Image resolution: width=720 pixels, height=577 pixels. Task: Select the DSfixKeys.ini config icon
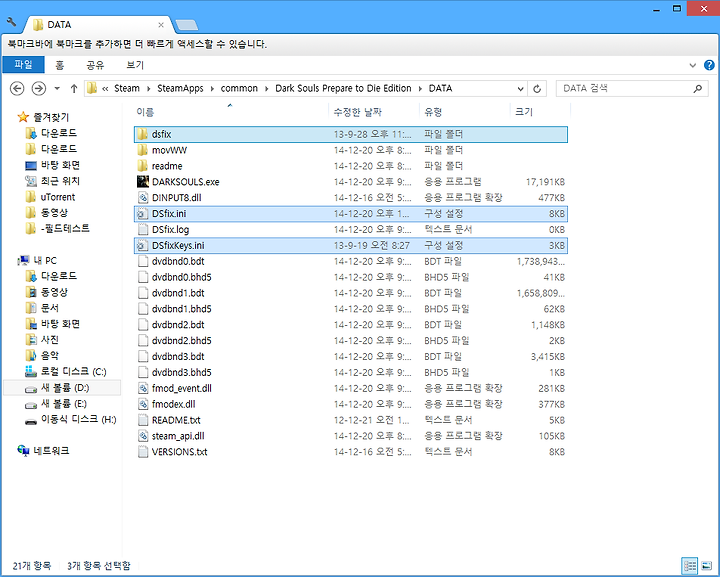pyautogui.click(x=143, y=245)
